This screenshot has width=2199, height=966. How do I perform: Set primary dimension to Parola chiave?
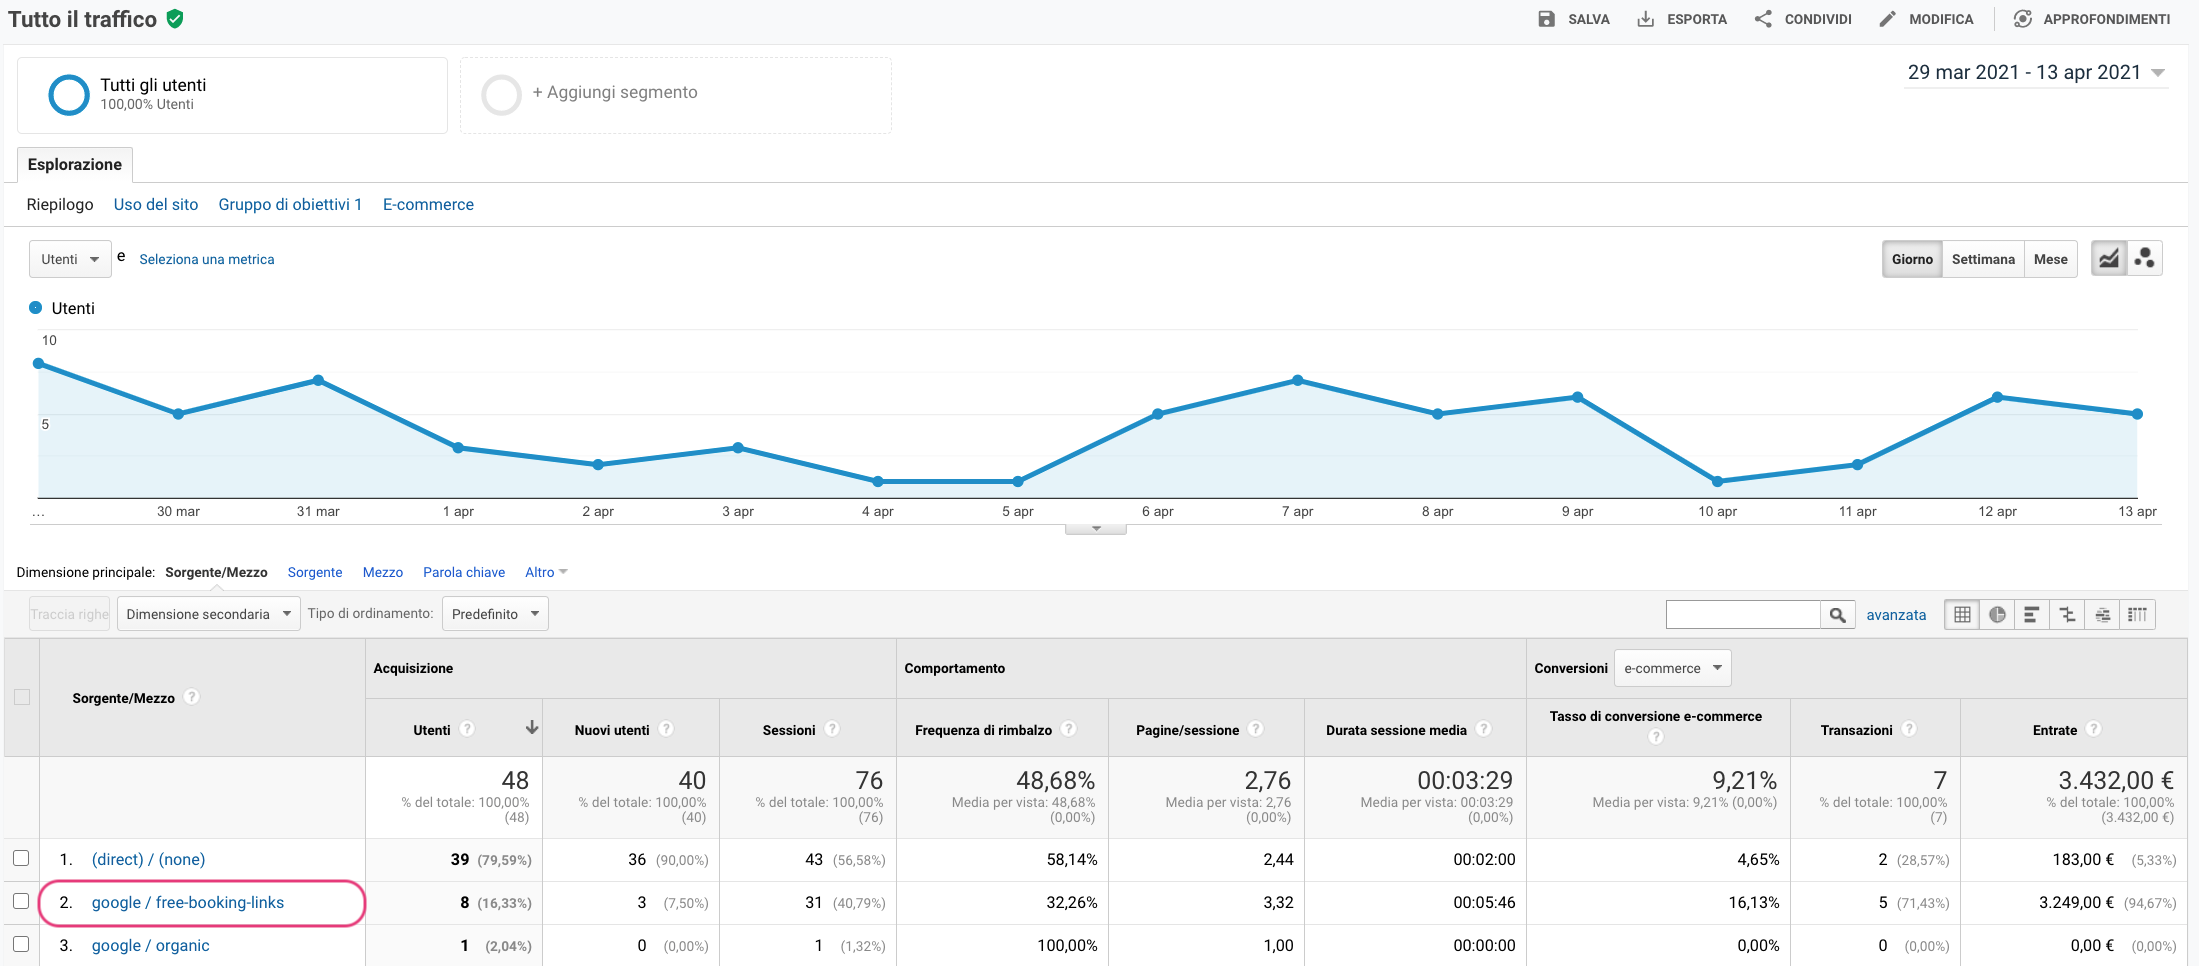(464, 572)
